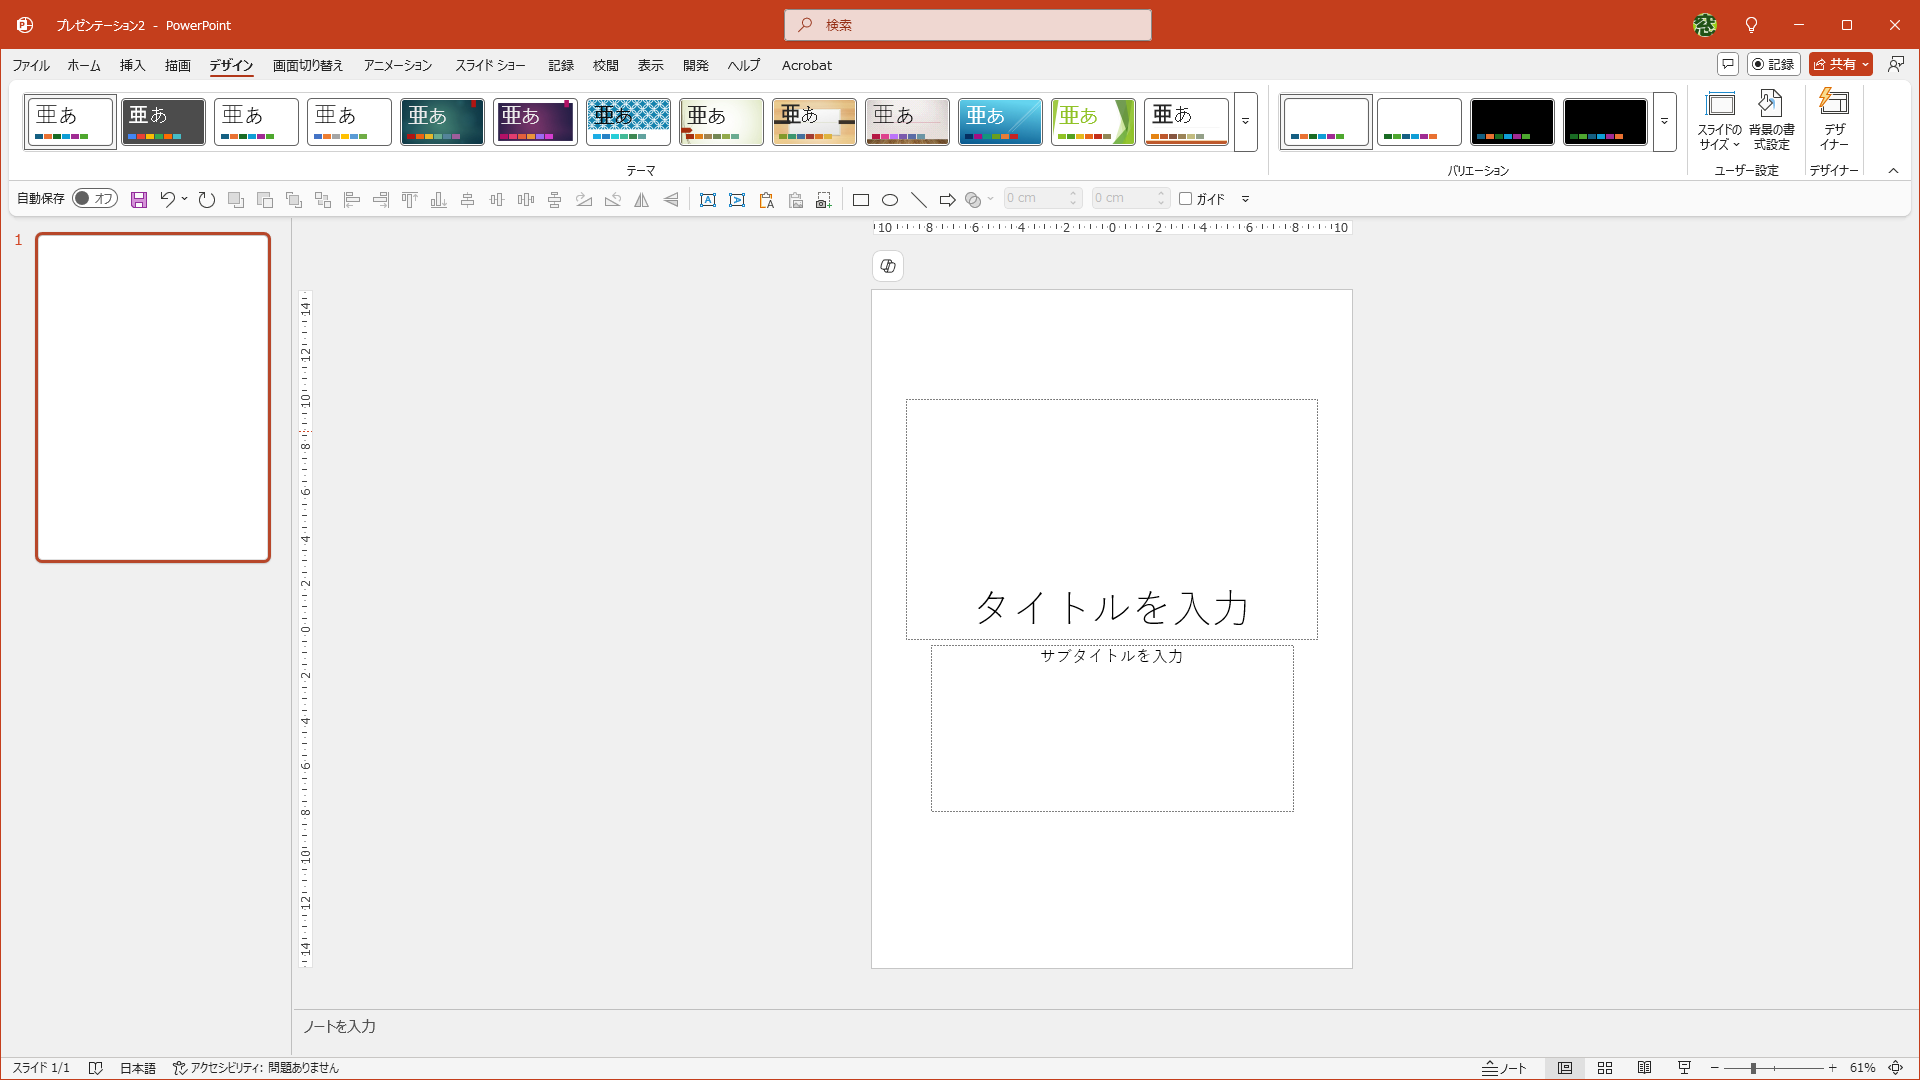Switch to Slide Sorter view icon
This screenshot has height=1080, width=1920.
[1605, 1068]
